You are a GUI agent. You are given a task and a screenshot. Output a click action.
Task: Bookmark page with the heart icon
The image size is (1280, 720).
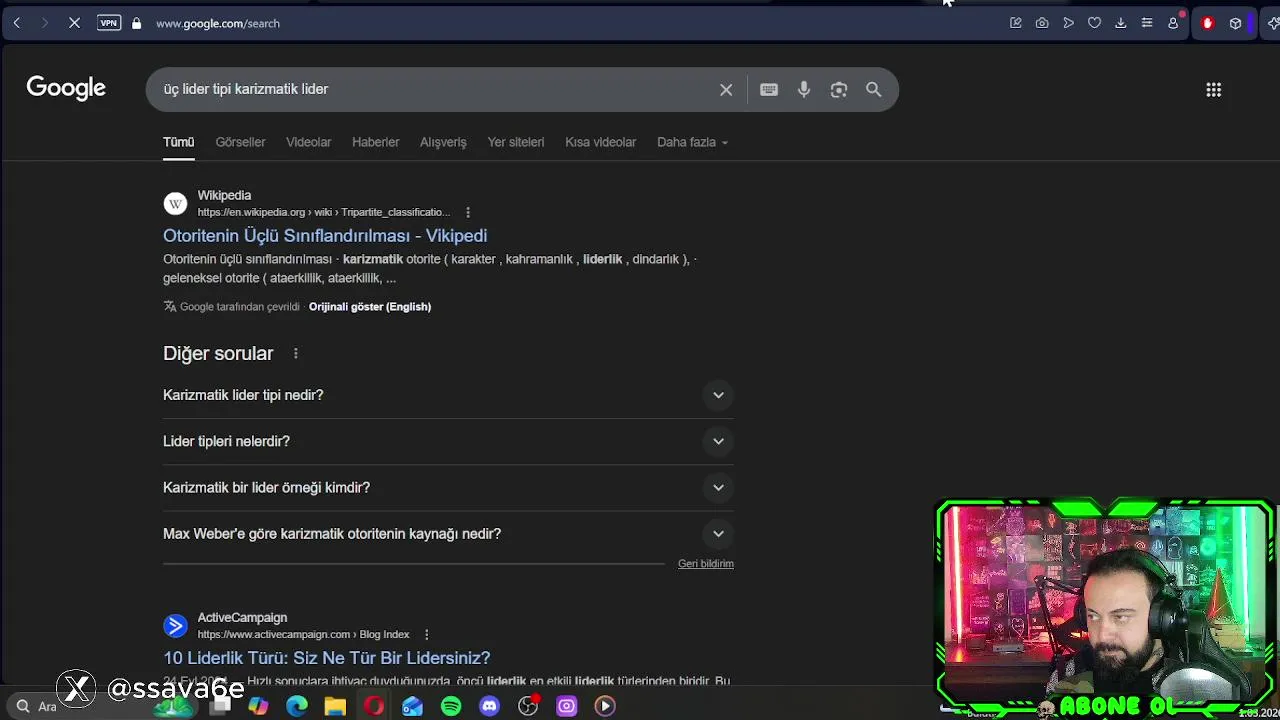pyautogui.click(x=1094, y=23)
